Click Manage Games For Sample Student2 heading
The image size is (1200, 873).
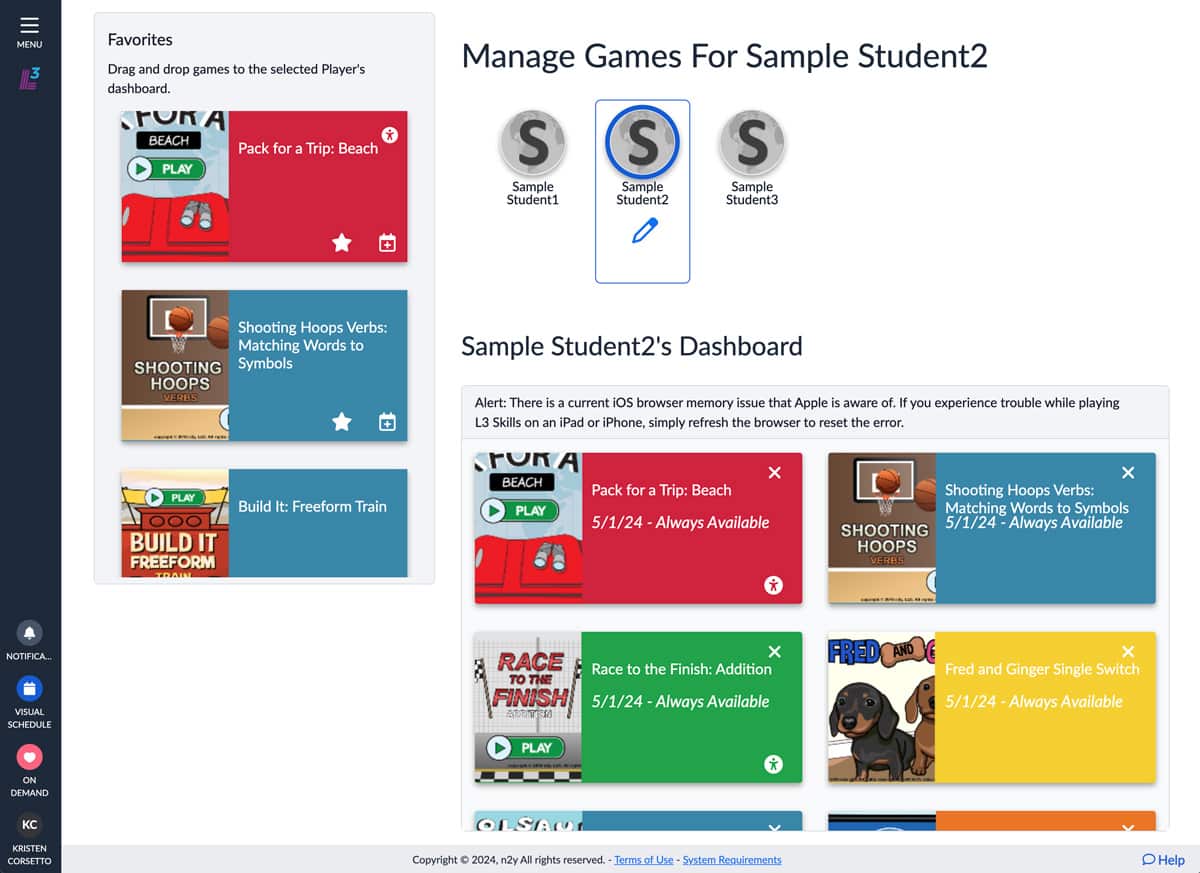pyautogui.click(x=724, y=56)
